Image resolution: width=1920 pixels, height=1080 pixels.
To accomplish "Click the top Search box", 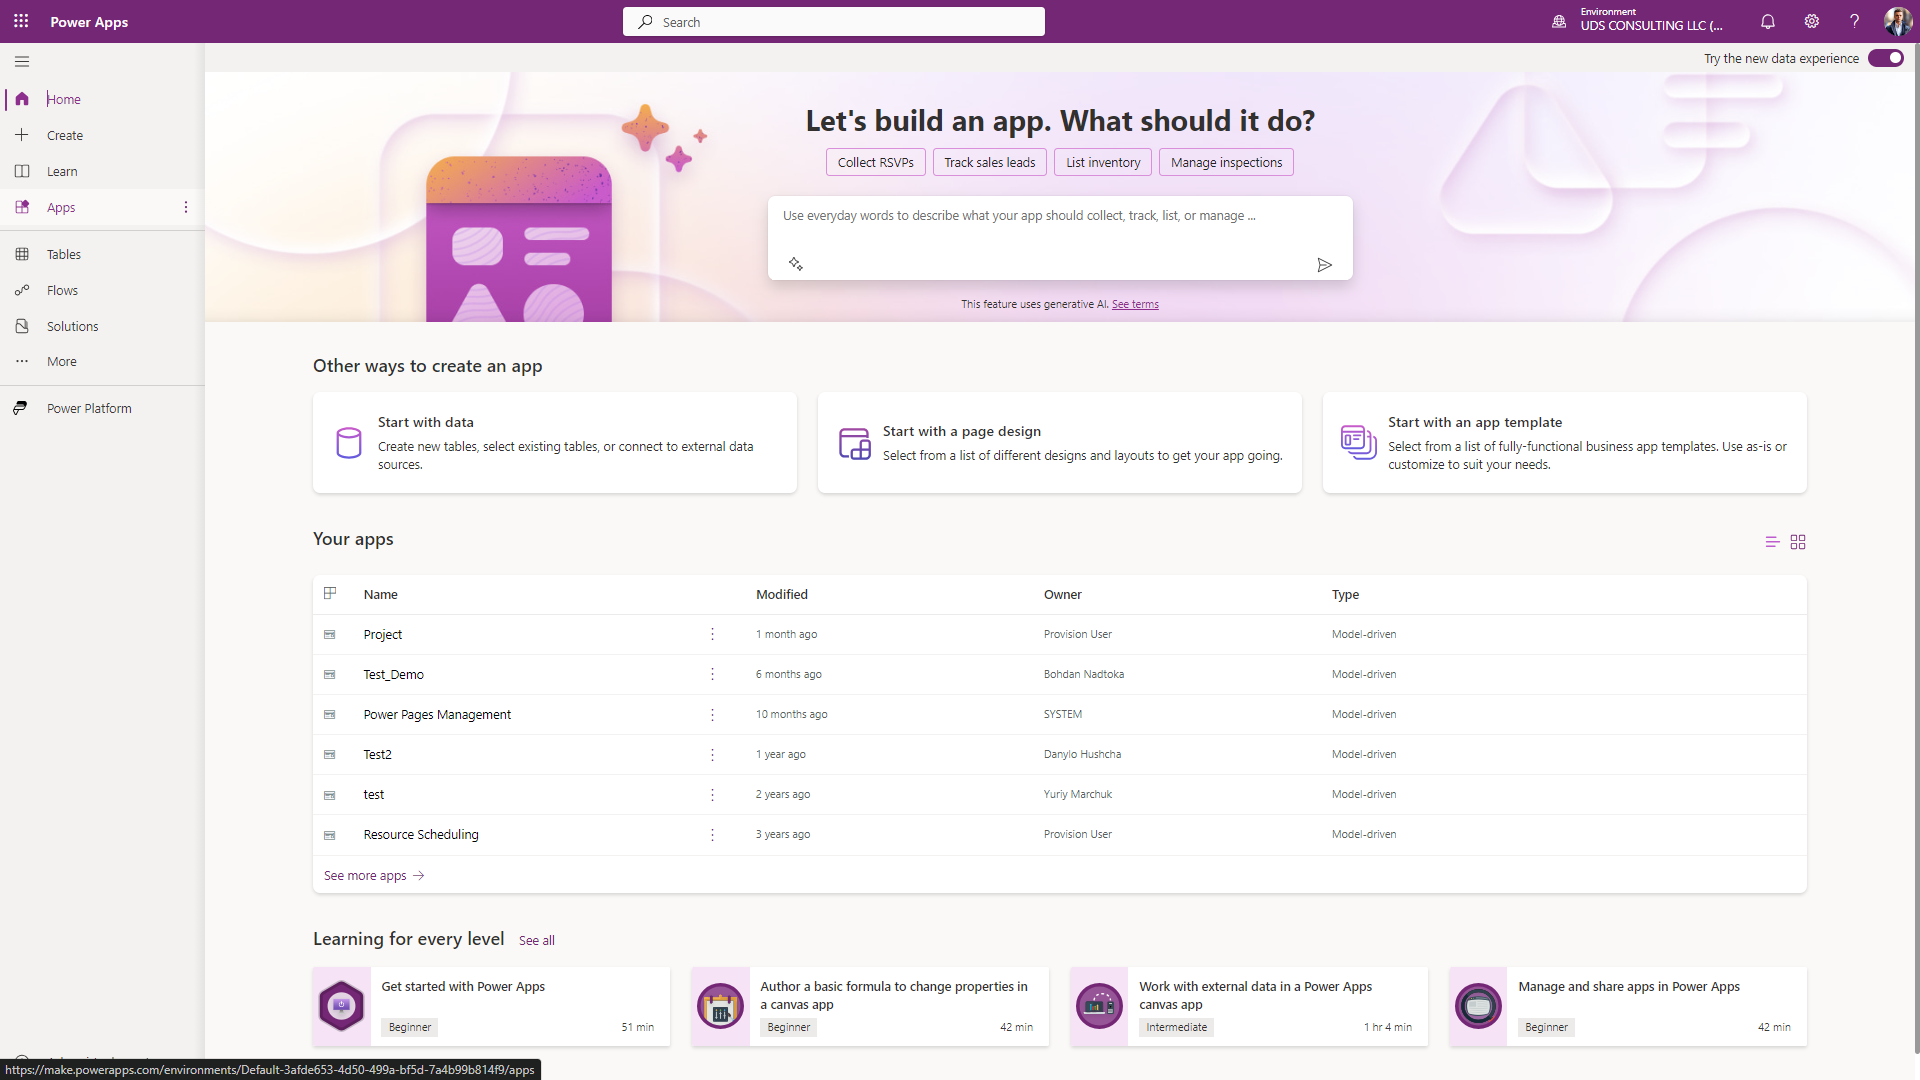I will pyautogui.click(x=834, y=21).
